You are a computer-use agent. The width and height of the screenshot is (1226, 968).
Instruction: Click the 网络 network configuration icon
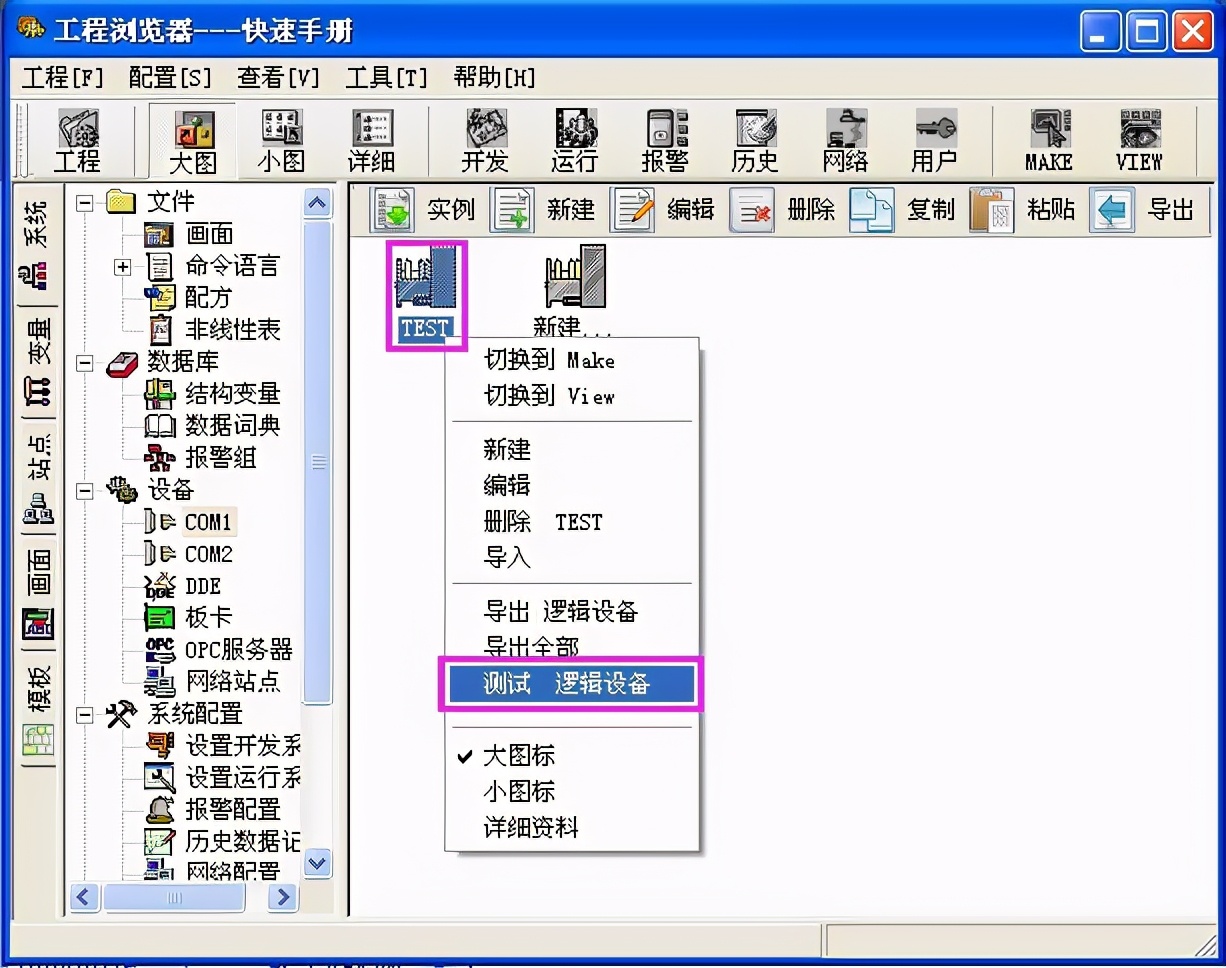coord(845,138)
